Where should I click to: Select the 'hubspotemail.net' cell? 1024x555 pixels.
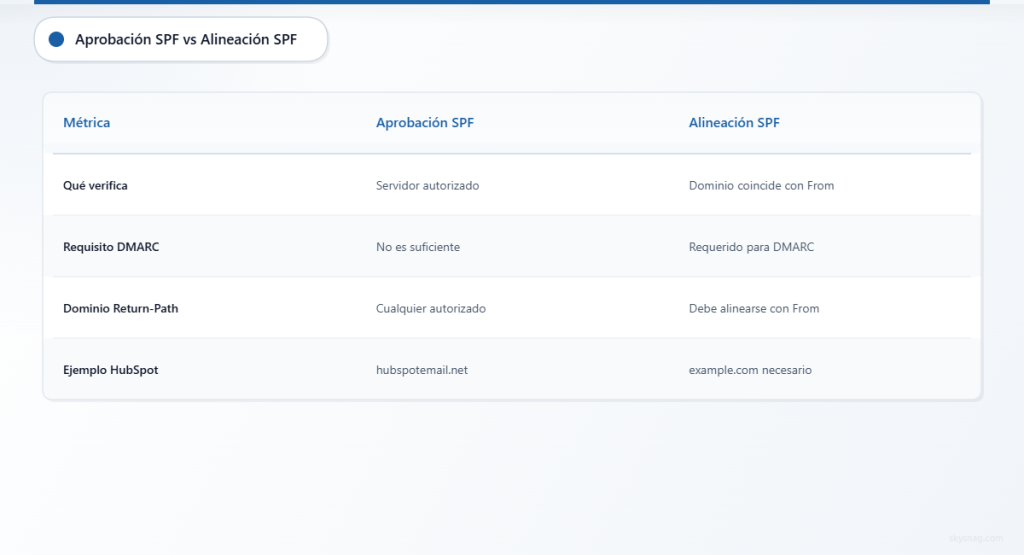click(421, 370)
